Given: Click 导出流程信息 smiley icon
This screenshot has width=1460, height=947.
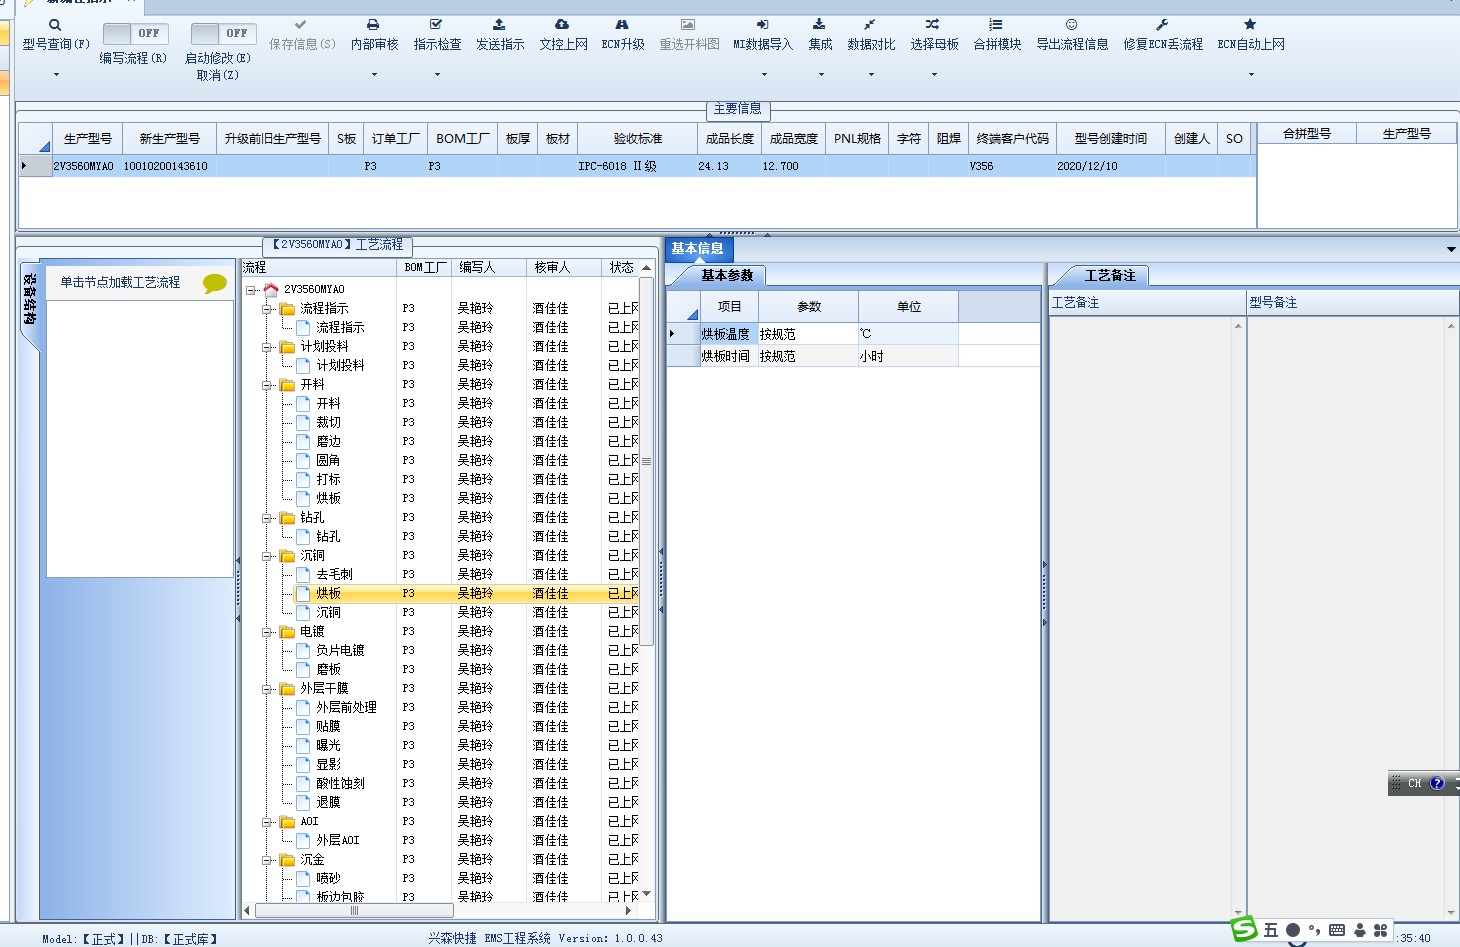Looking at the screenshot, I should [x=1071, y=24].
